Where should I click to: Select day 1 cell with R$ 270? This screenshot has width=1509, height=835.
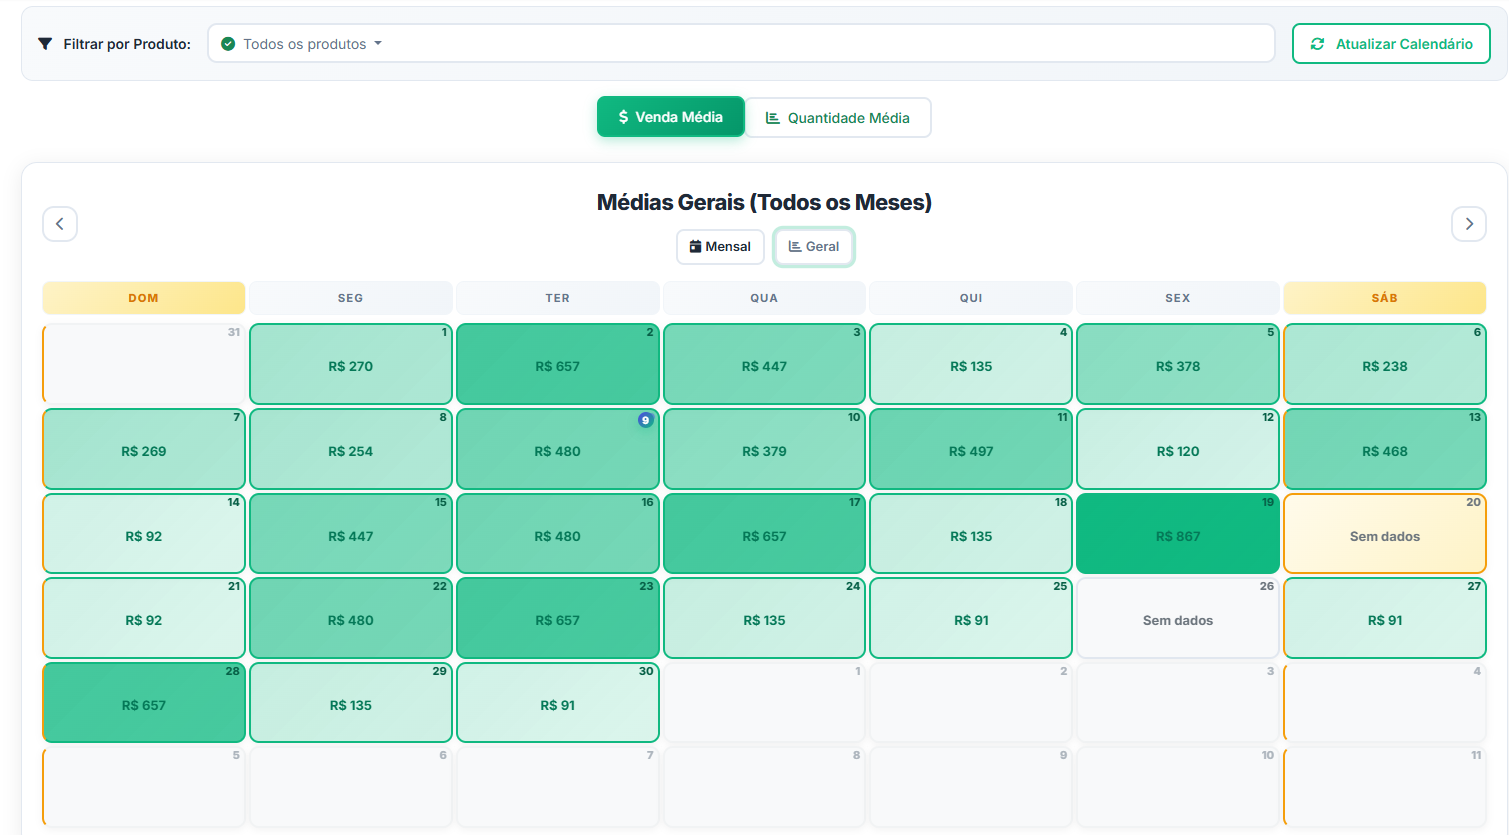click(350, 365)
